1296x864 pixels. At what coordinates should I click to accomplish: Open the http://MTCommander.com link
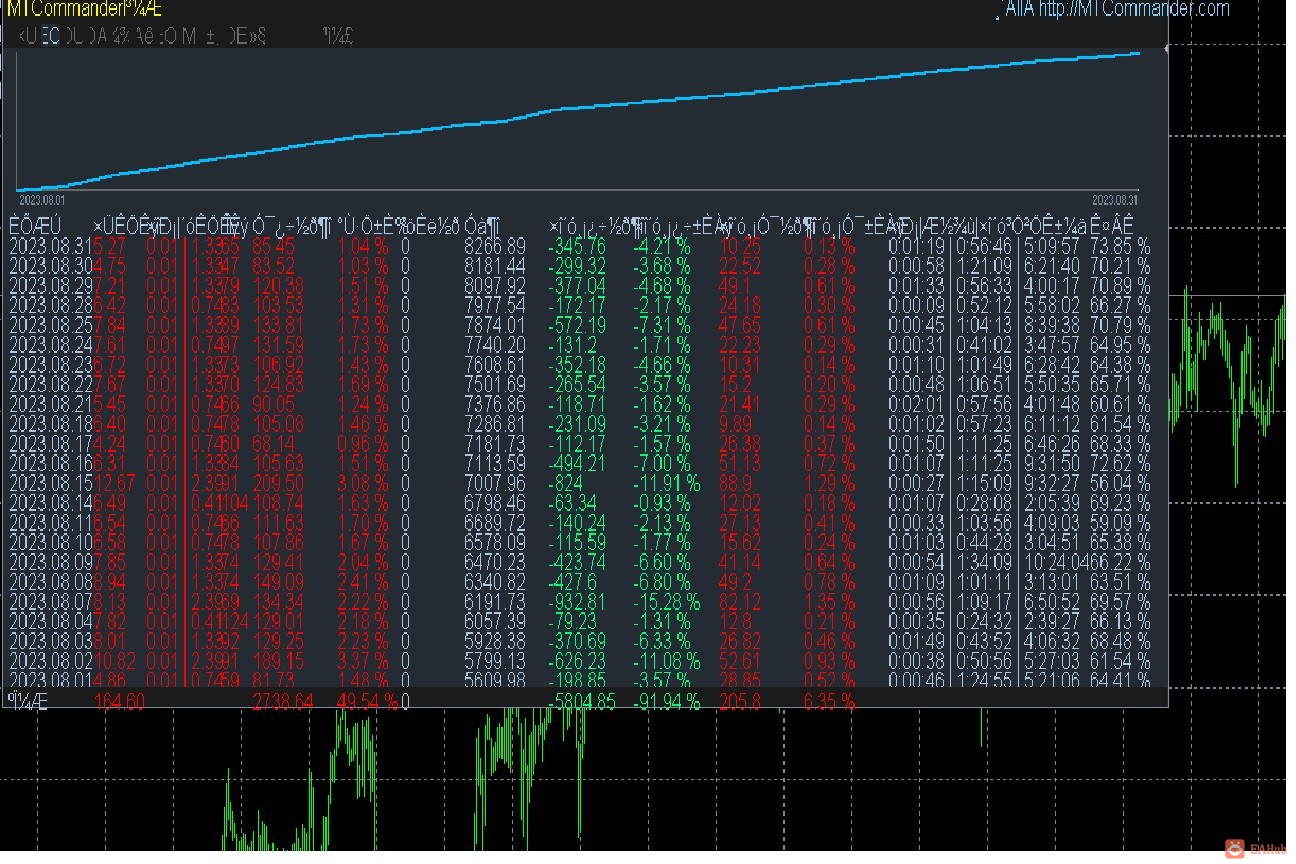click(x=1134, y=9)
